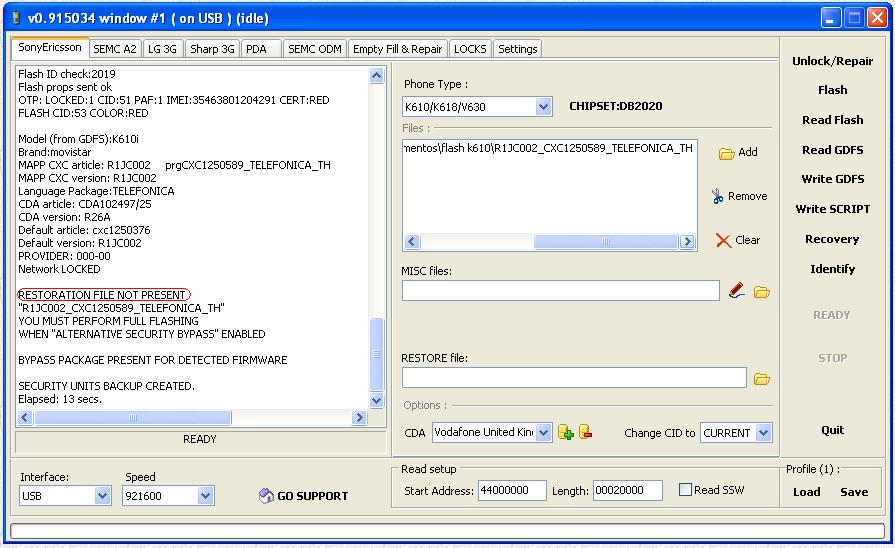Screen dimensions: 895x548
Task: Click the Files list horizontal scrollbar thumb
Action: 606,241
